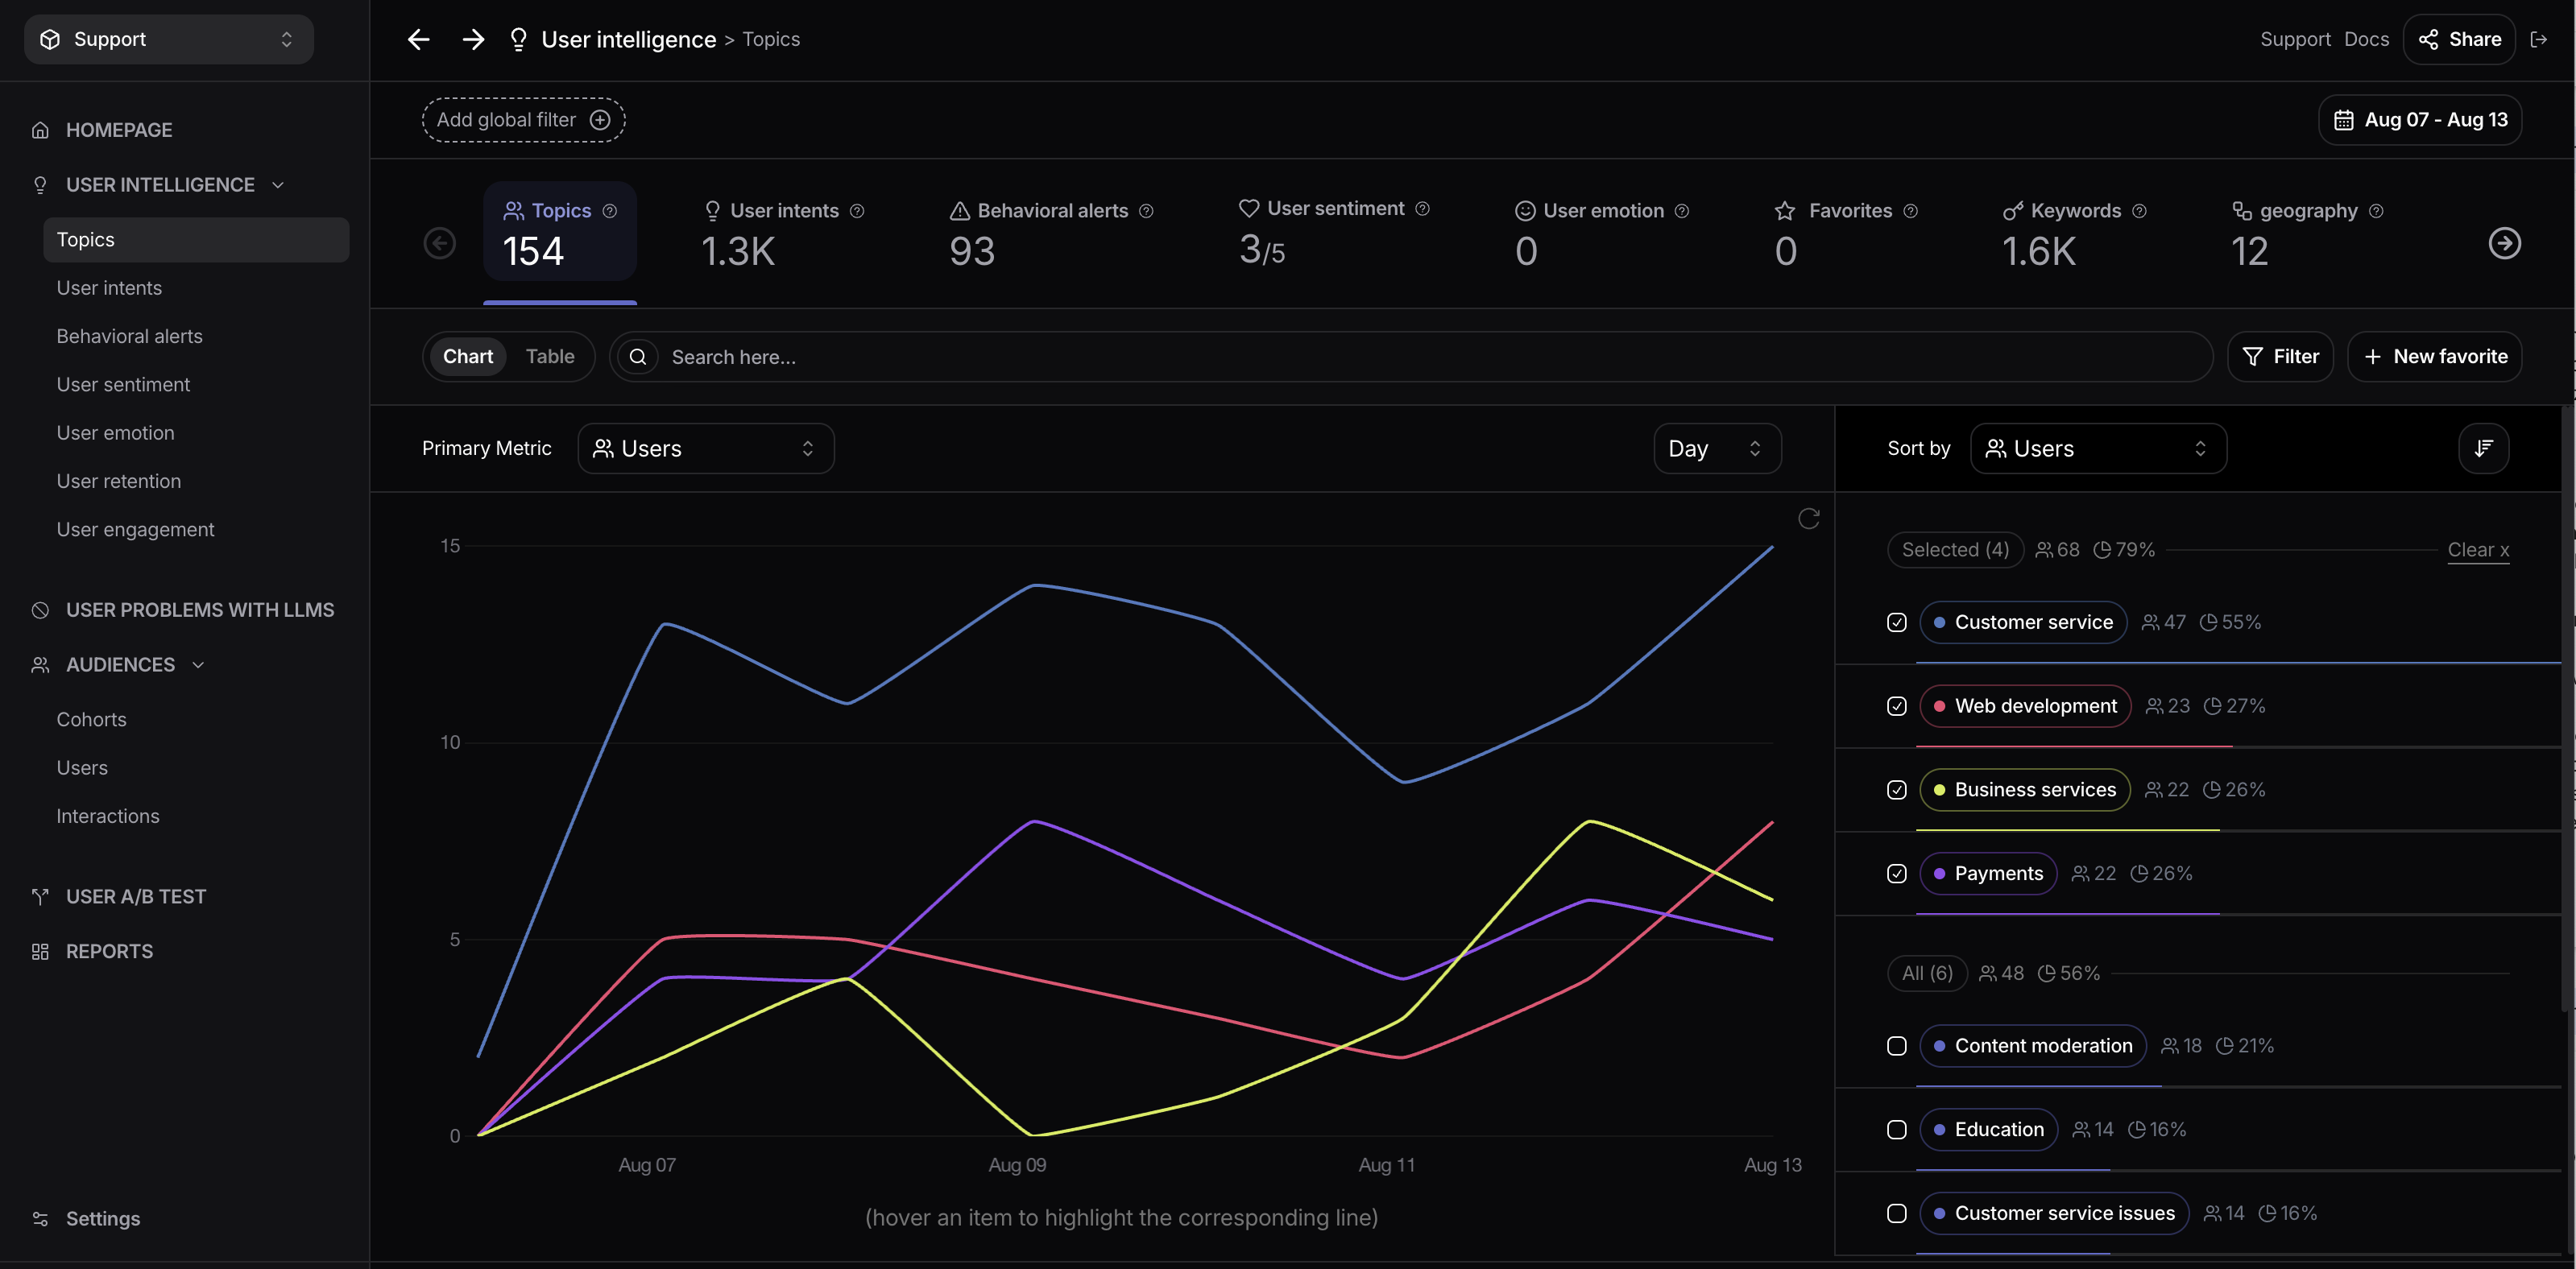Click the logout icon next to Share

(x=2538, y=39)
